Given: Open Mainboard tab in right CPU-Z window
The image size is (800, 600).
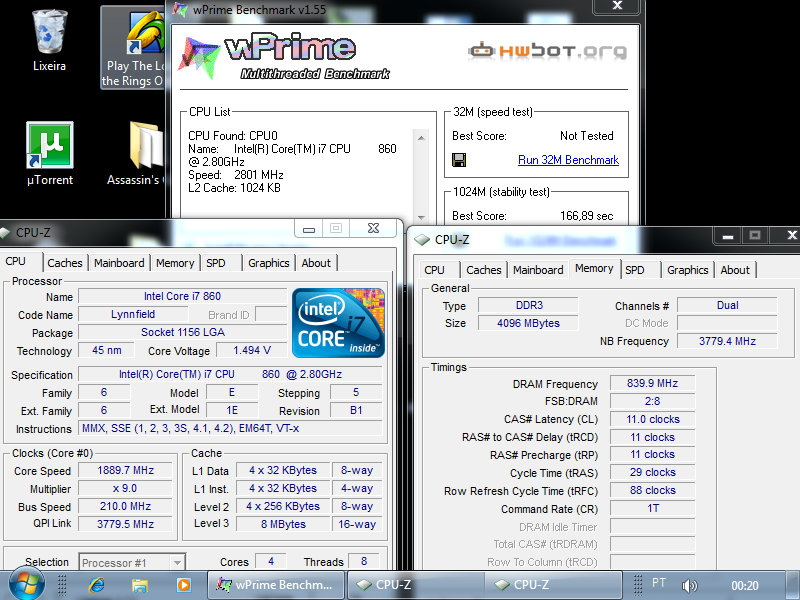Looking at the screenshot, I should pos(538,270).
